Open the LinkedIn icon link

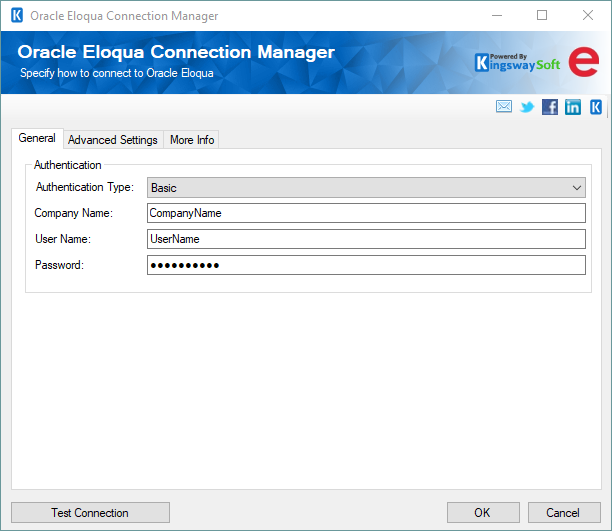573,107
